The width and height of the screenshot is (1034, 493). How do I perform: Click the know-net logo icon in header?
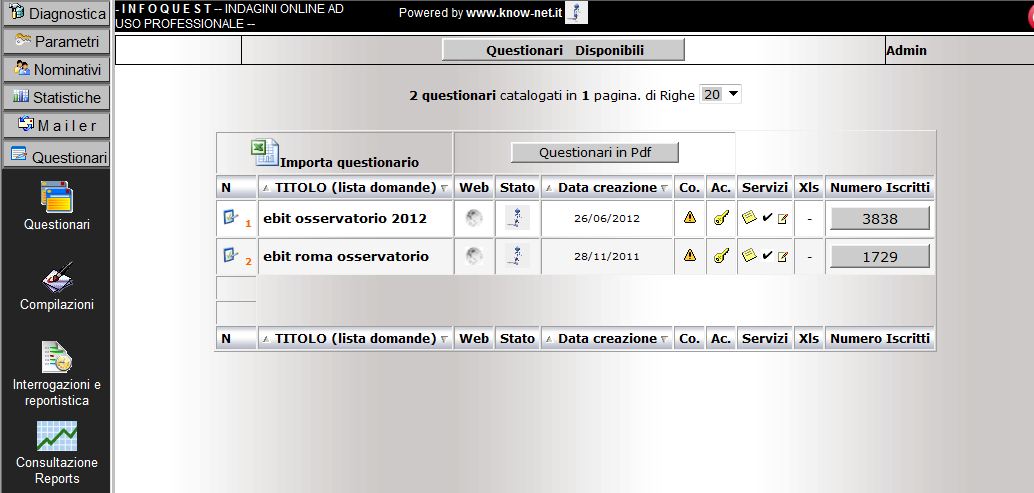[576, 13]
